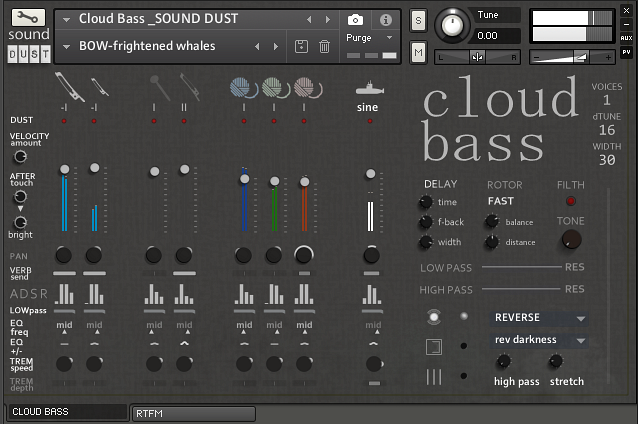Screen dimensions: 638x424
Task: Click the square room reverb icon
Action: point(434,347)
